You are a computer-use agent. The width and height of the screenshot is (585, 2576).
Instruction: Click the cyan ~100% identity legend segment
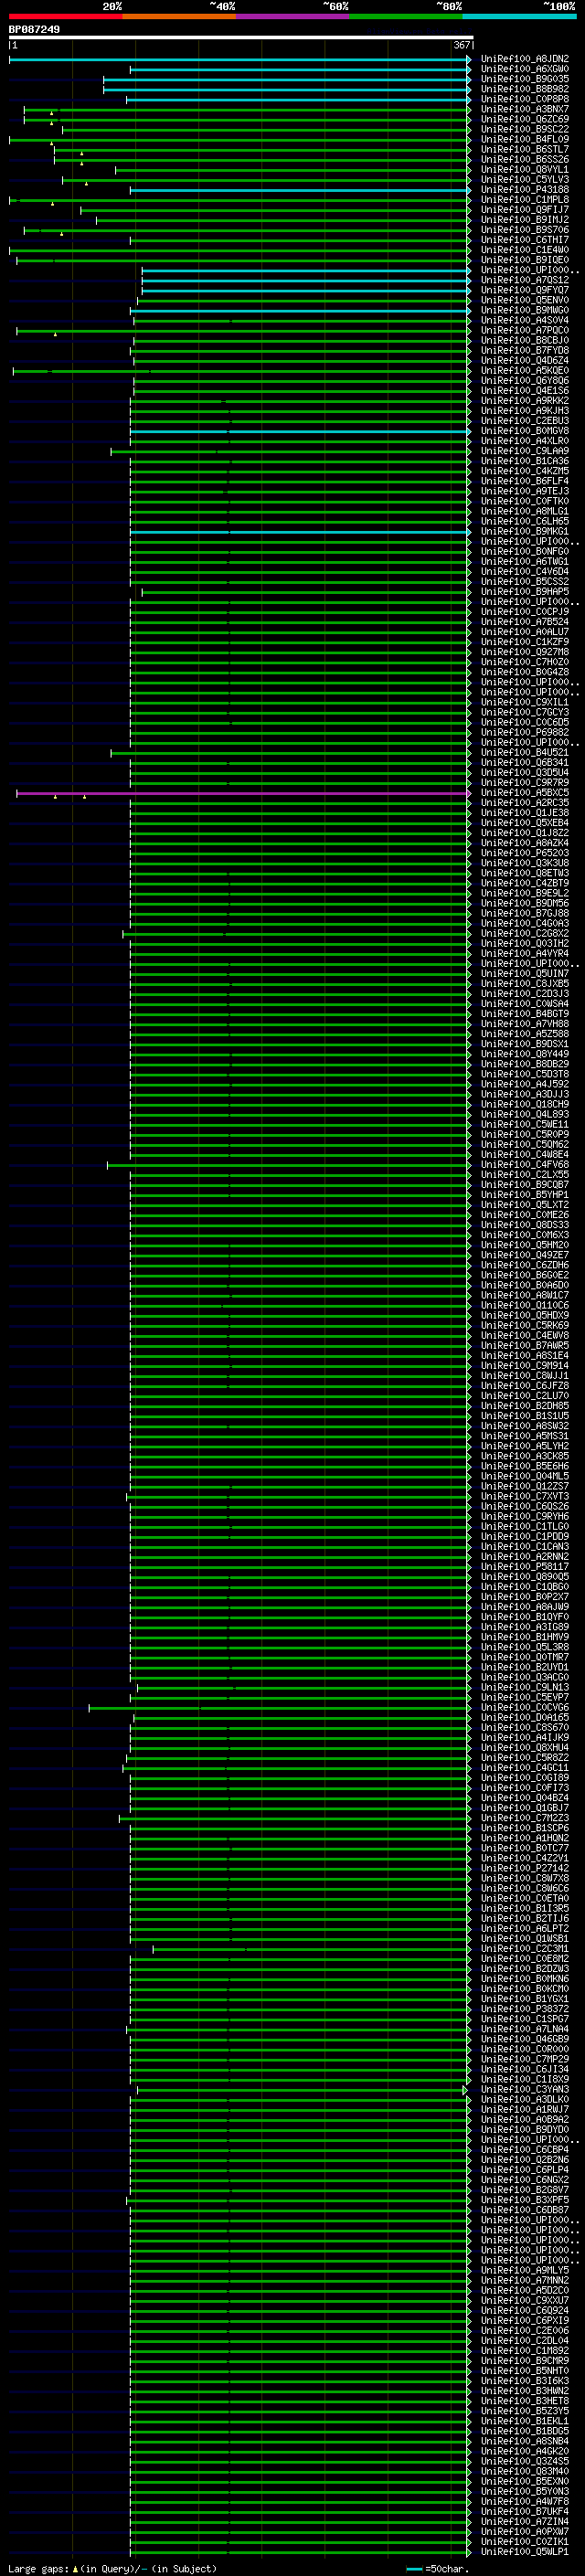pos(520,16)
